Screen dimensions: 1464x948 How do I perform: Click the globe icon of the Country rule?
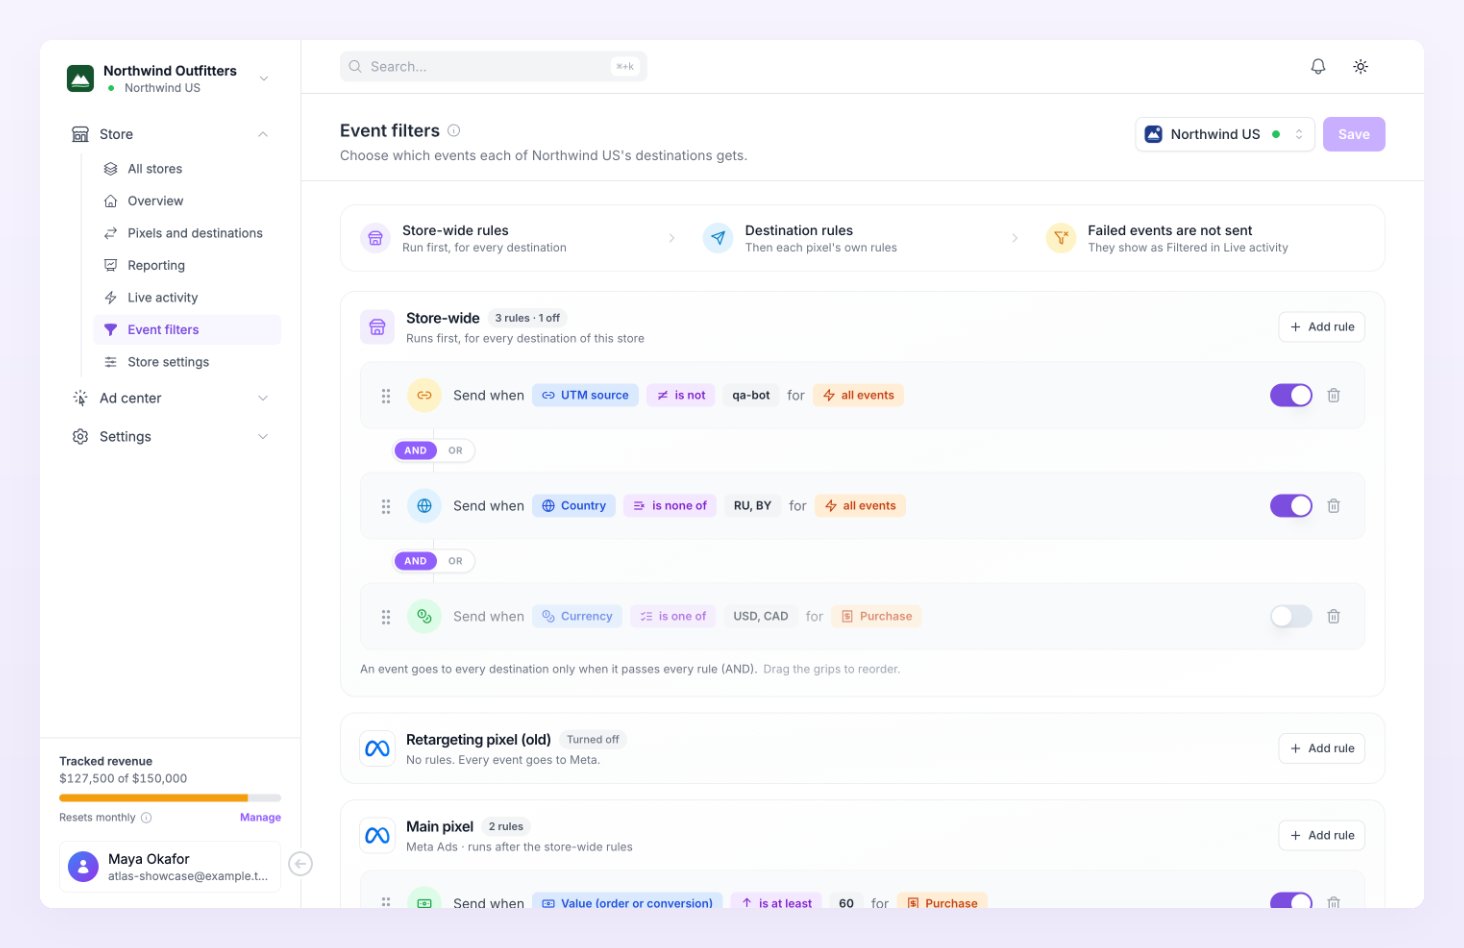(x=424, y=506)
